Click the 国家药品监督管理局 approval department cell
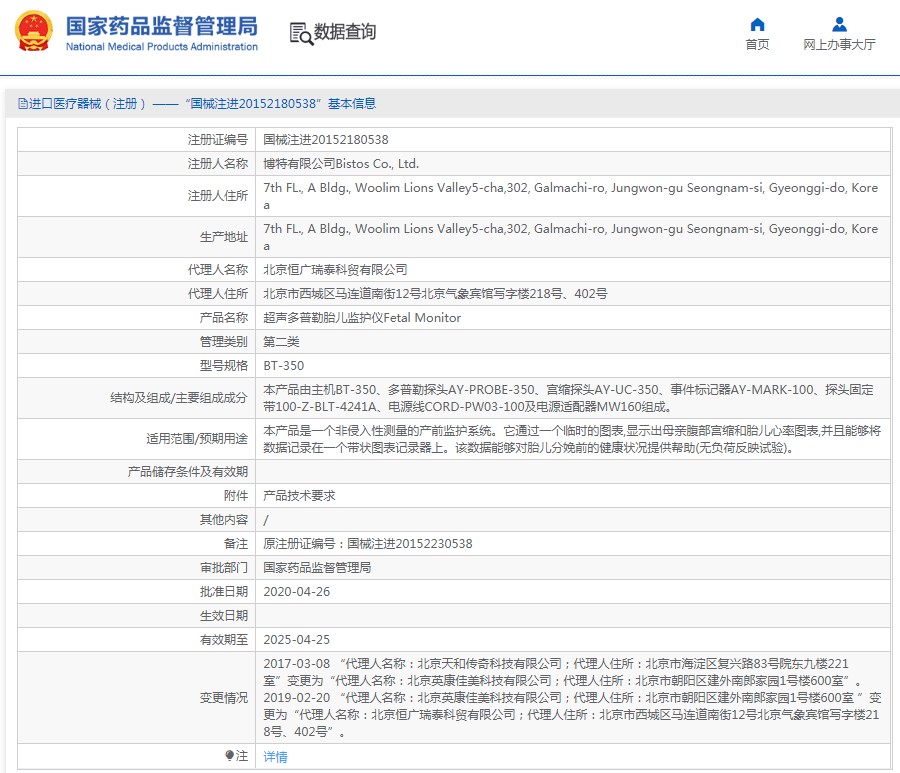900x773 pixels. point(317,568)
